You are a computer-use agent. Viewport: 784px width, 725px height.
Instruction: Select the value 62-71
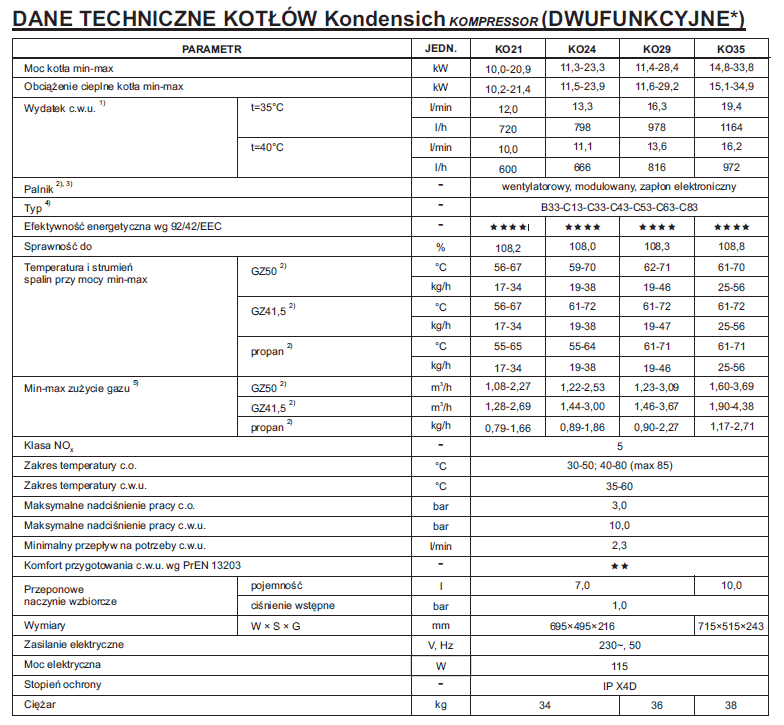(x=656, y=268)
